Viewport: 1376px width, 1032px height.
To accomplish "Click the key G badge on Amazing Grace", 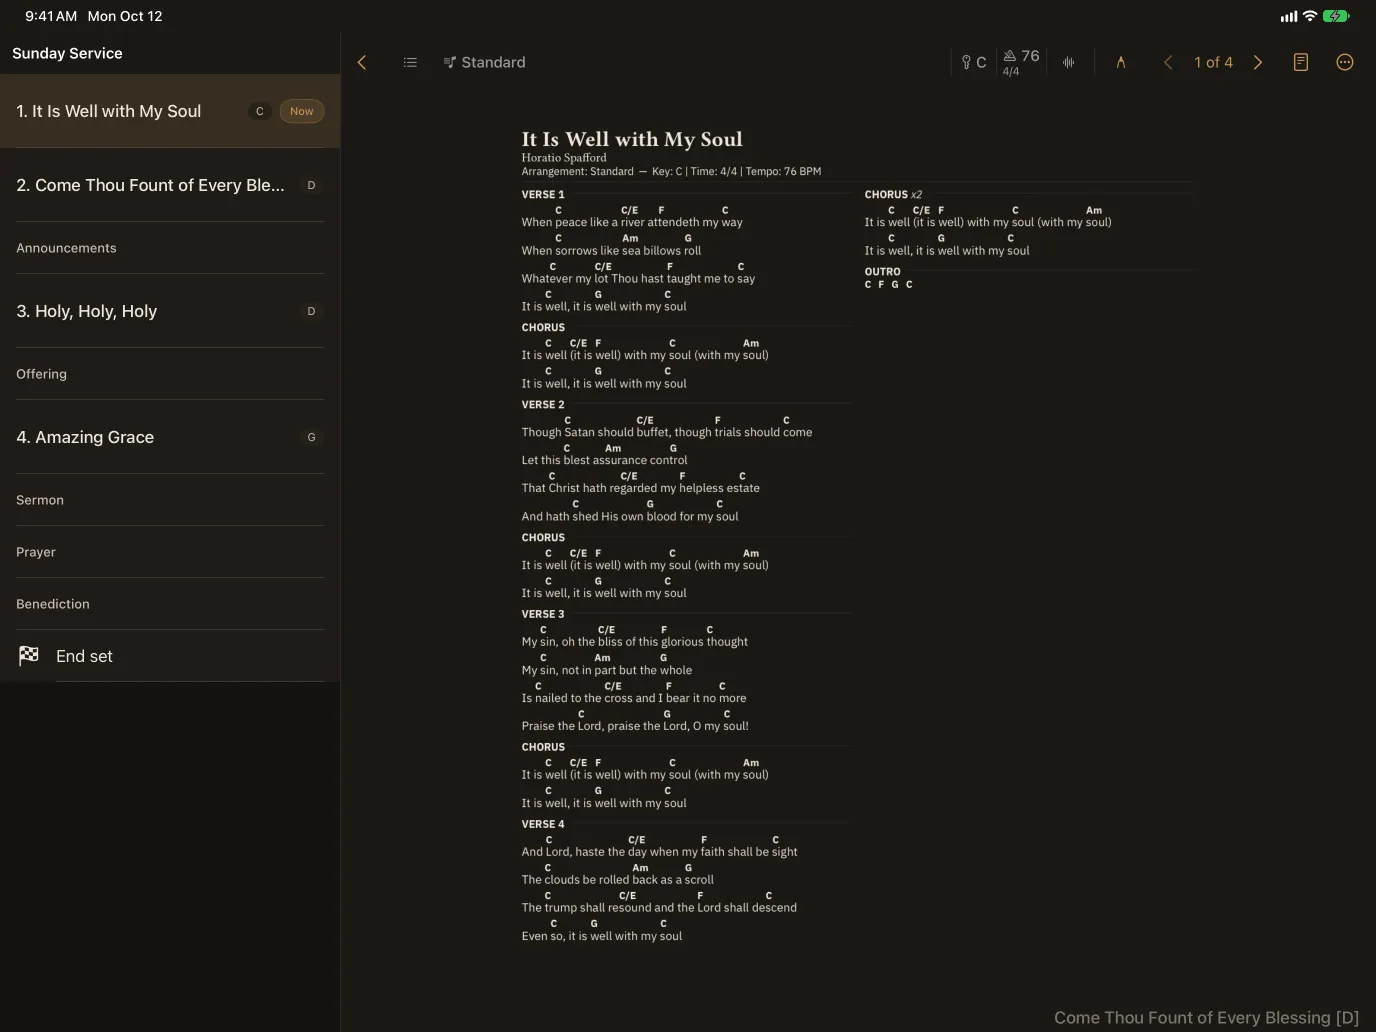I will click(311, 437).
